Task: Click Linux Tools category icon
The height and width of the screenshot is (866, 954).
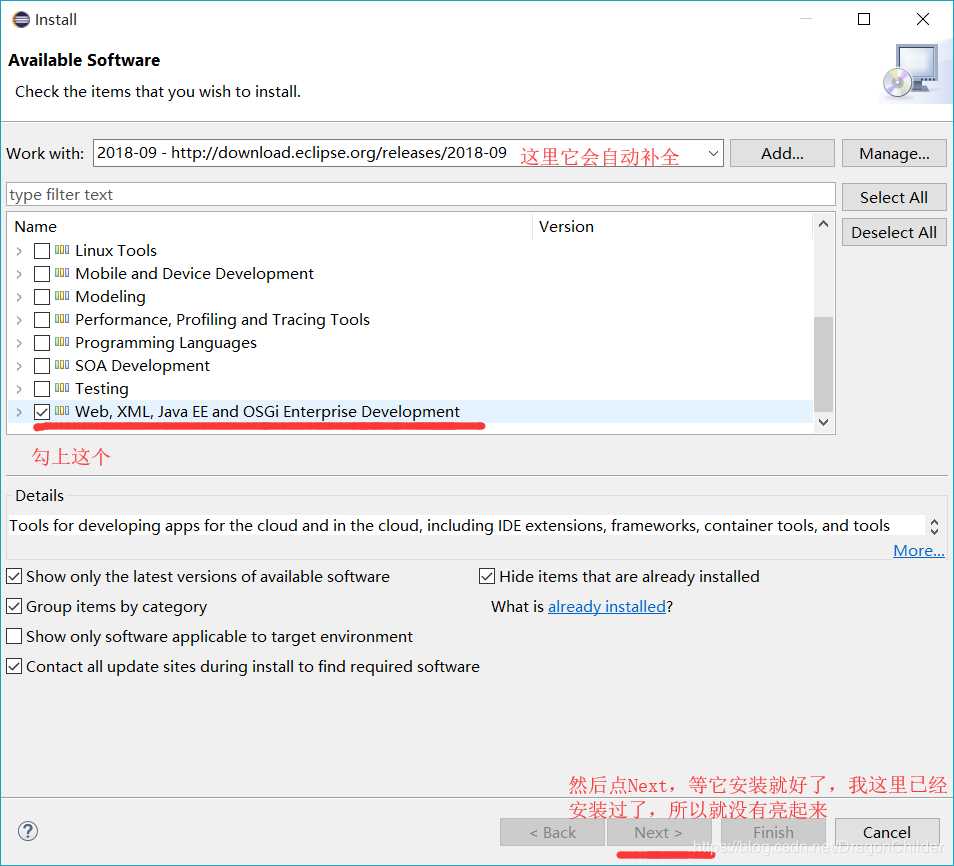Action: coord(62,250)
